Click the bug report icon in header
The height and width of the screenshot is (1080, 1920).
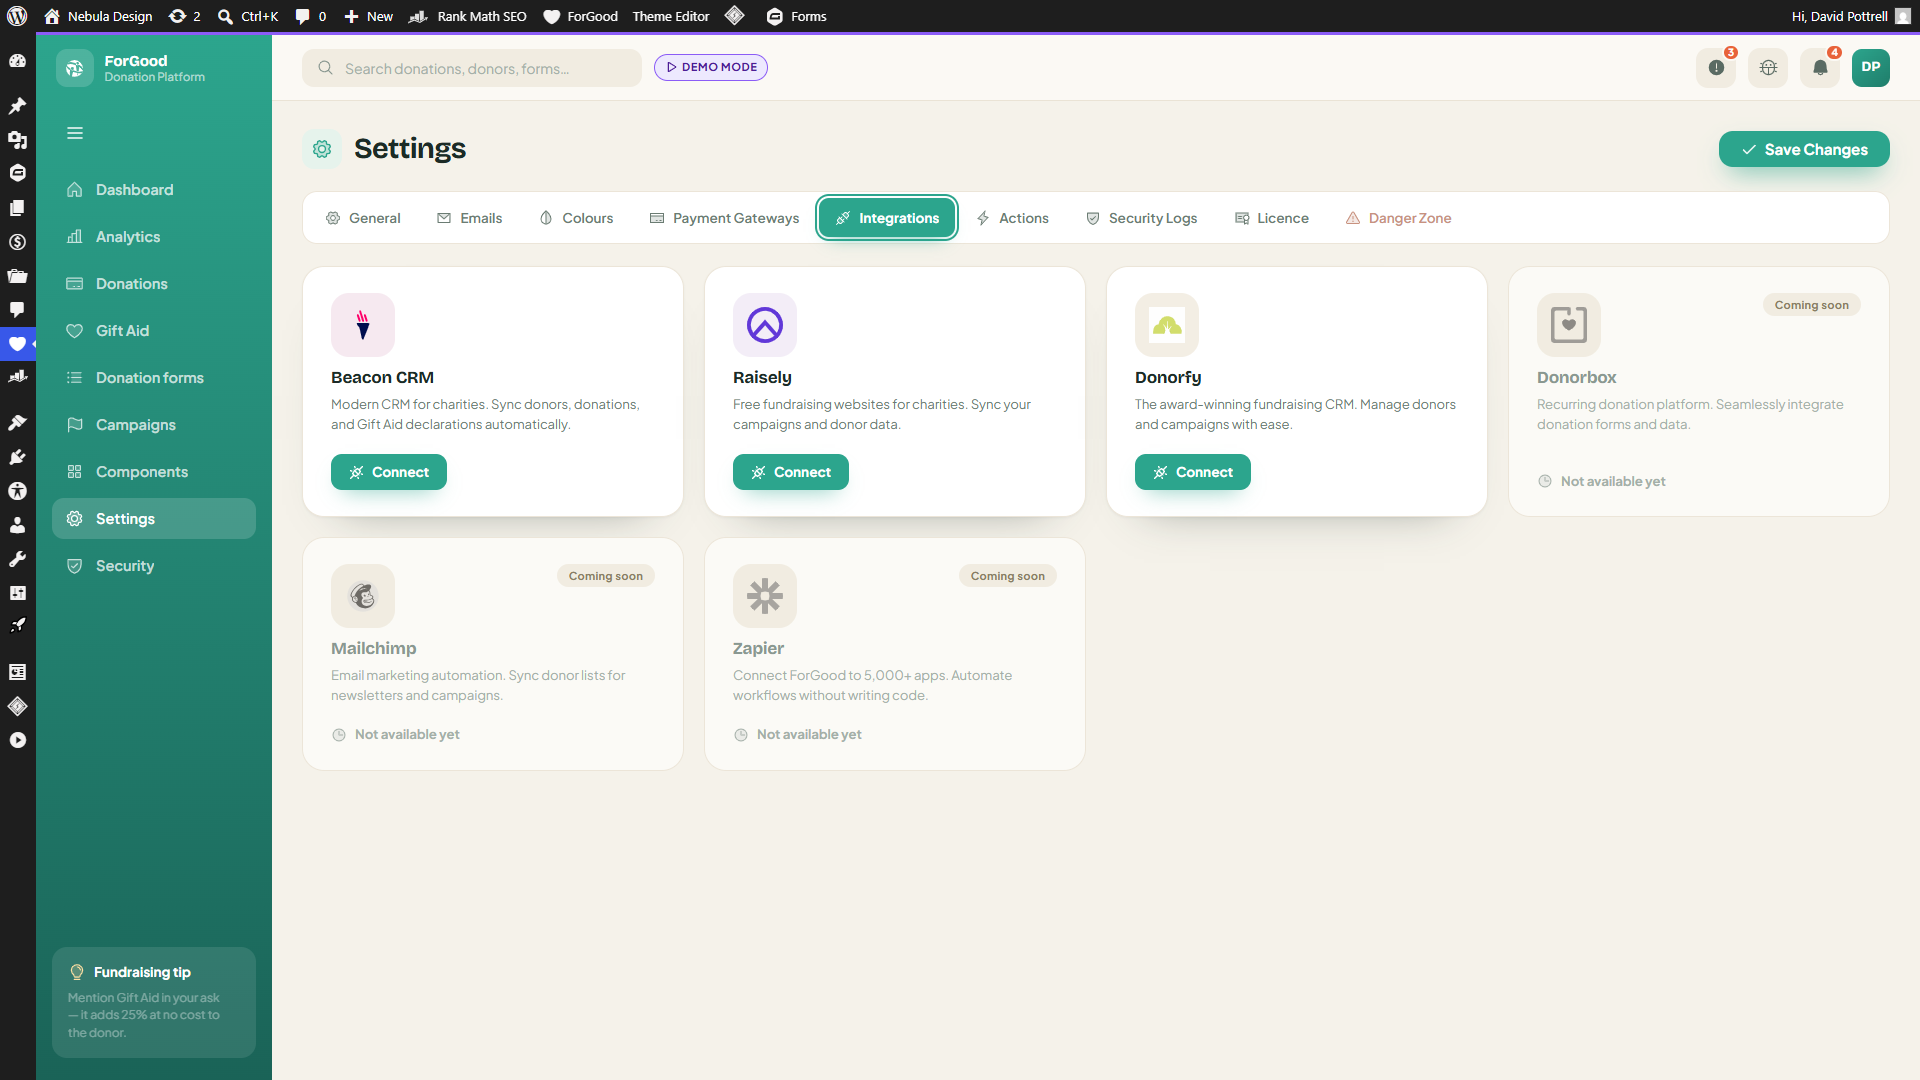point(1768,68)
